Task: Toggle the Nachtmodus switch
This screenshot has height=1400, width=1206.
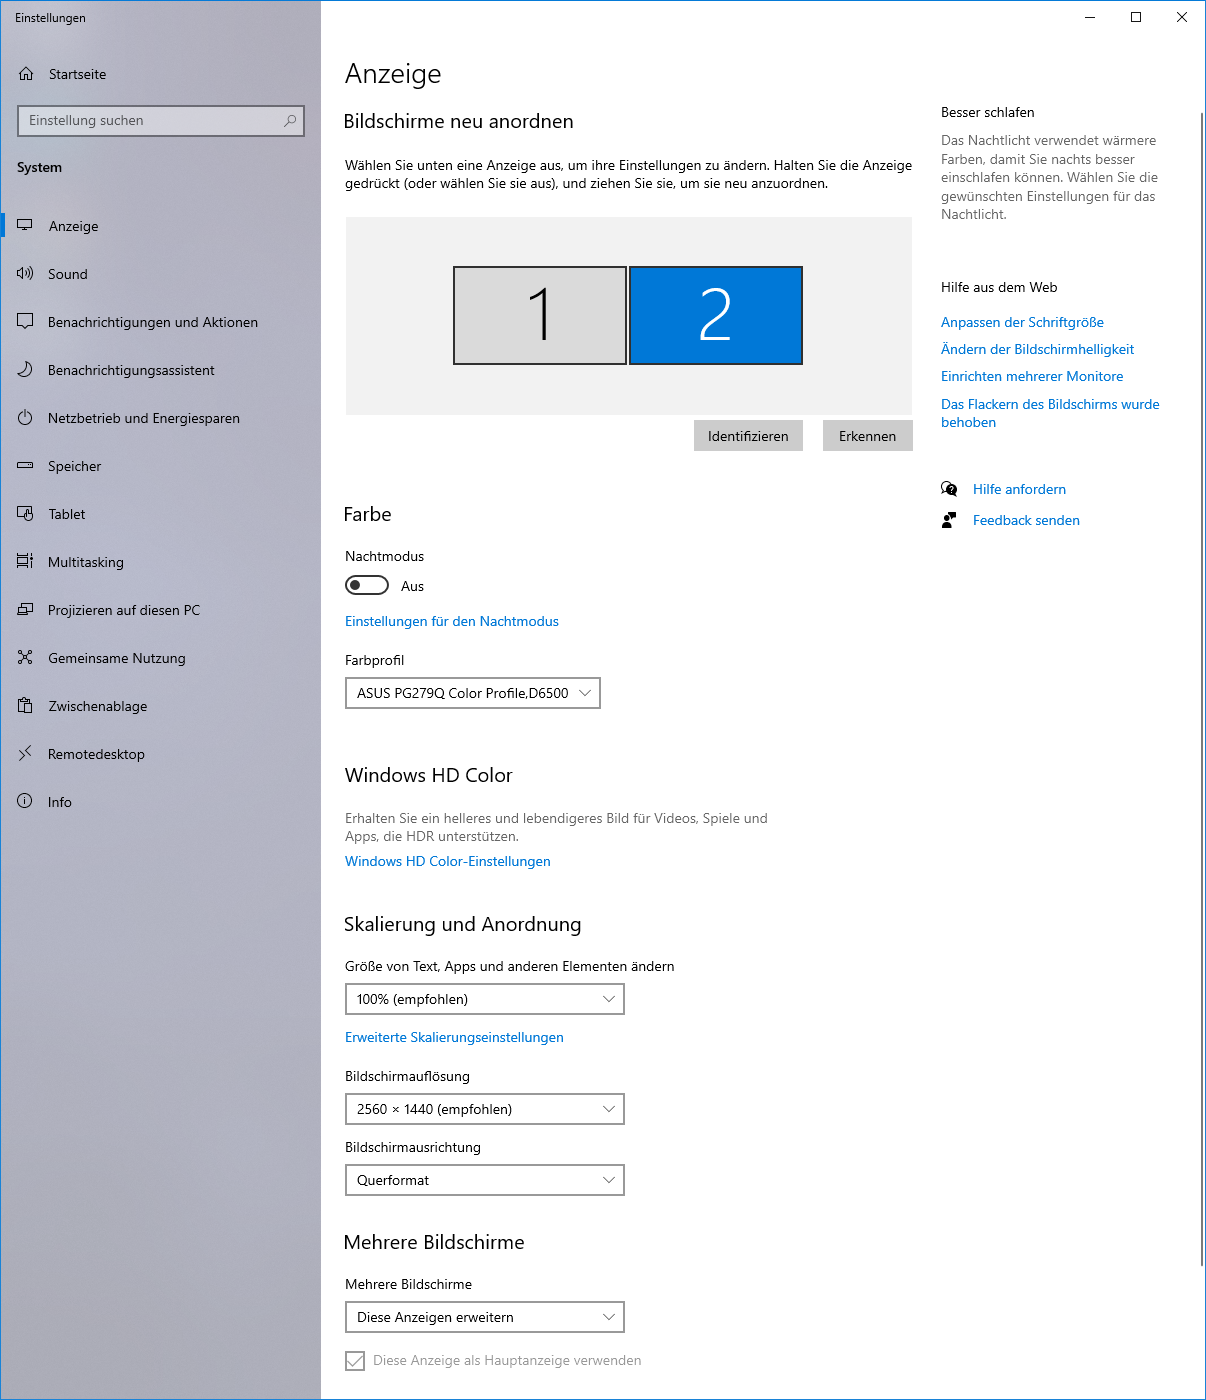Action: tap(367, 585)
